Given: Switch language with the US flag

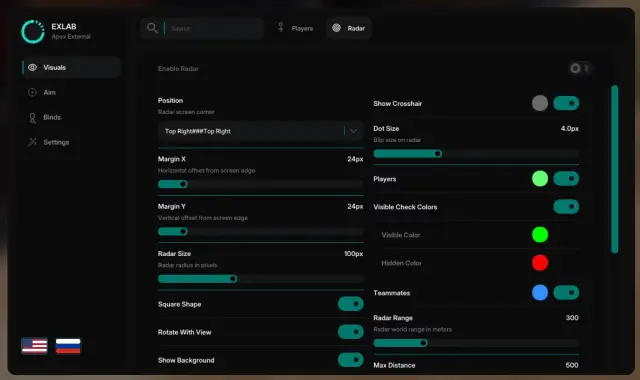Looking at the screenshot, I should (x=34, y=346).
